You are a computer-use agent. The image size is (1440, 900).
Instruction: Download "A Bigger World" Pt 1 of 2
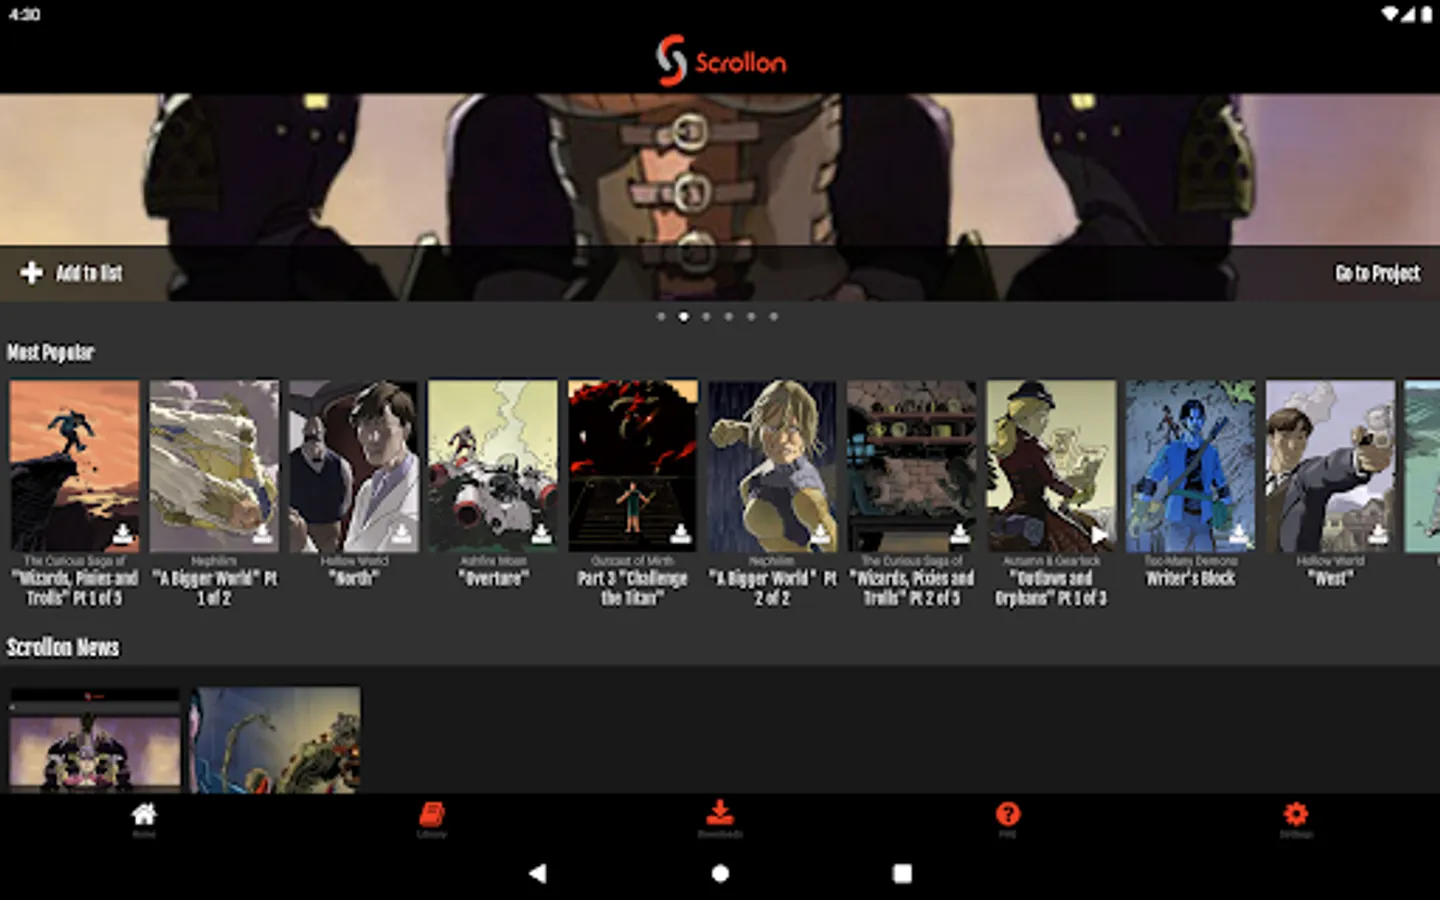[262, 533]
